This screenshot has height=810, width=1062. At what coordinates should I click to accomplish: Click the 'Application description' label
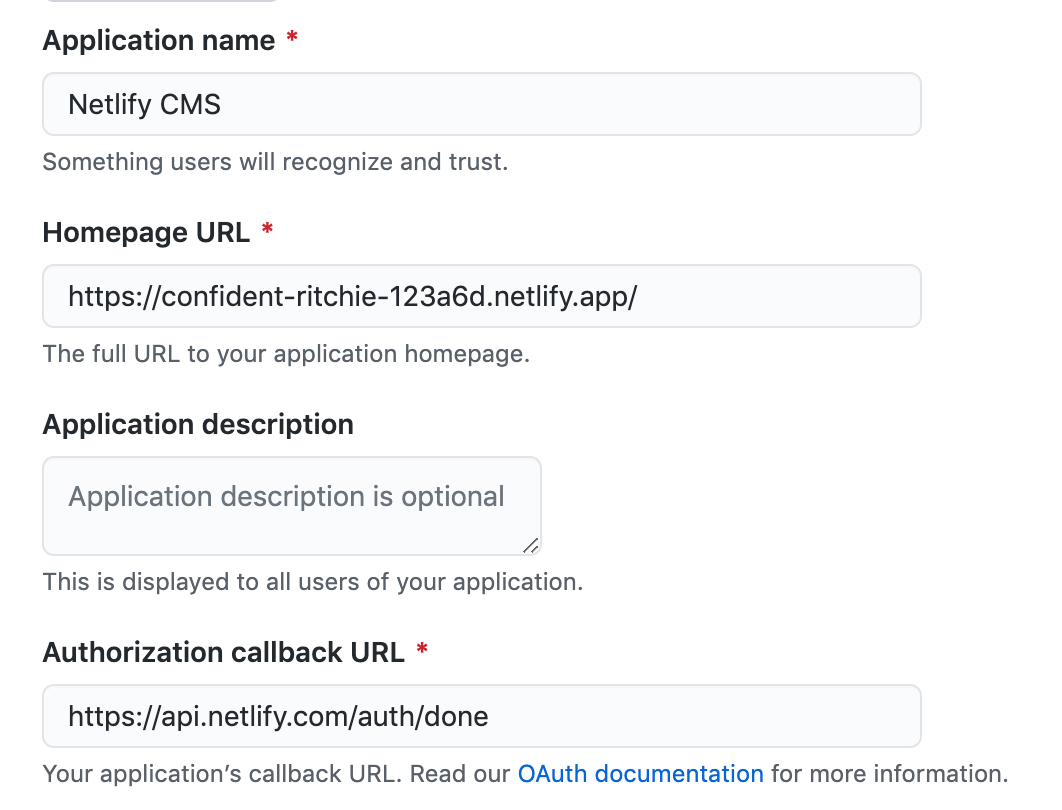198,425
